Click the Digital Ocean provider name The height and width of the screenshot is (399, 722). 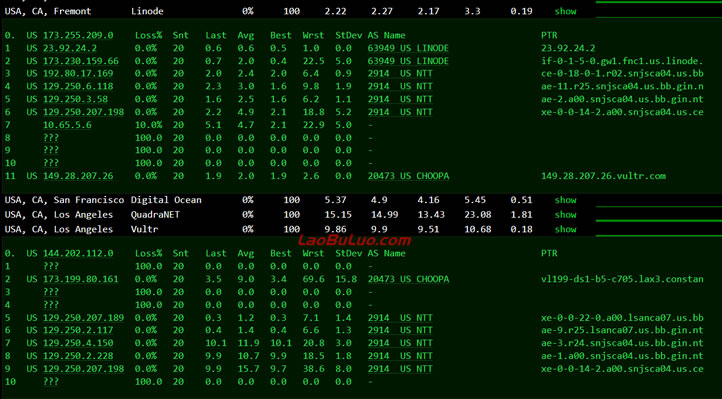coord(166,200)
